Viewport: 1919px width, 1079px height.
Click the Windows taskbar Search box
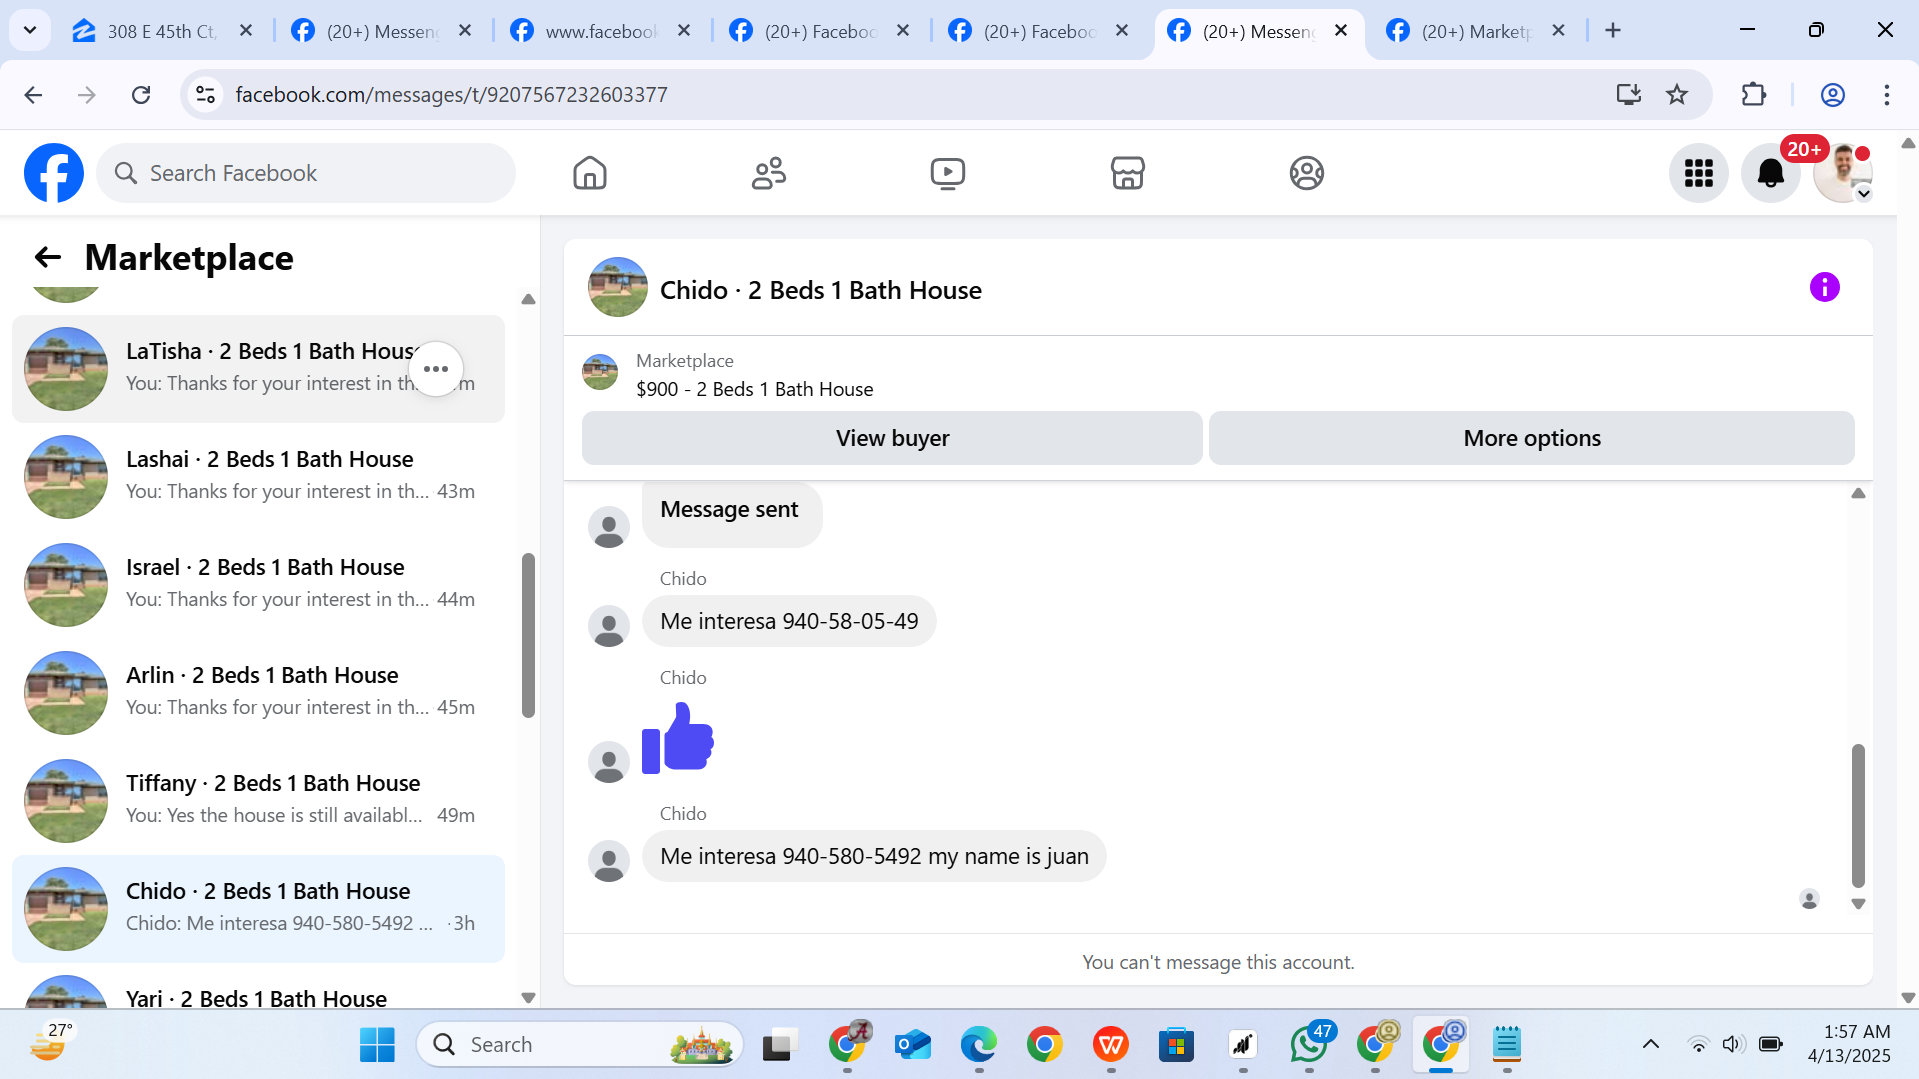pos(580,1045)
